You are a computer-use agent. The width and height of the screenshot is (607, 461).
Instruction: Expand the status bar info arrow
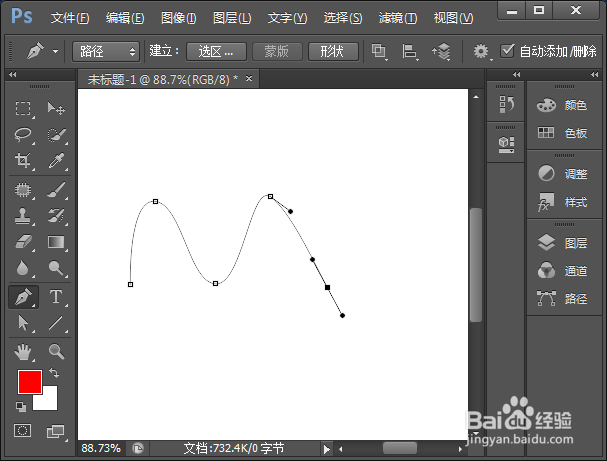click(326, 449)
